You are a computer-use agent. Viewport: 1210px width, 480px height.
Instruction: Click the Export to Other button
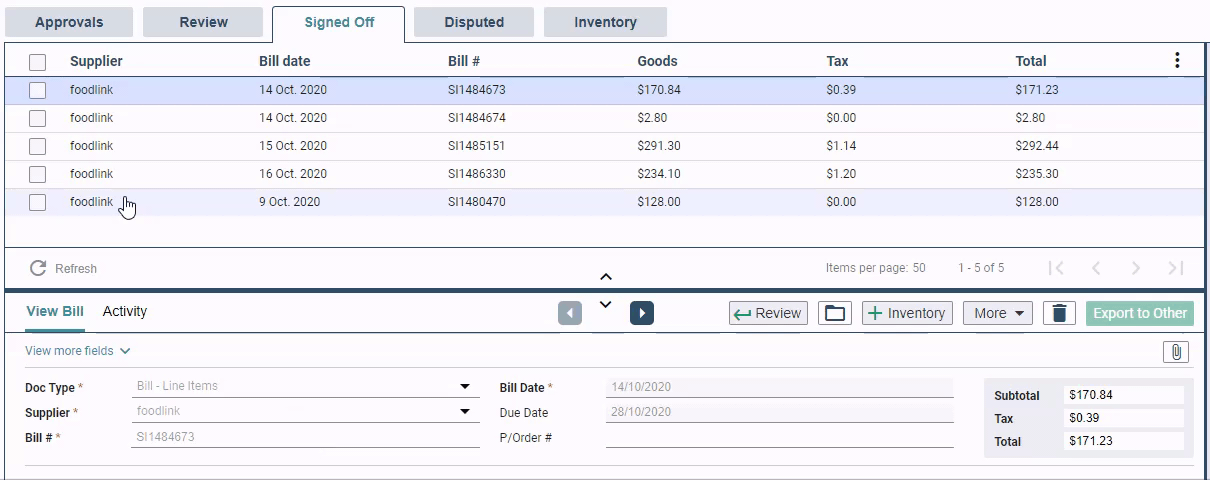click(1140, 313)
